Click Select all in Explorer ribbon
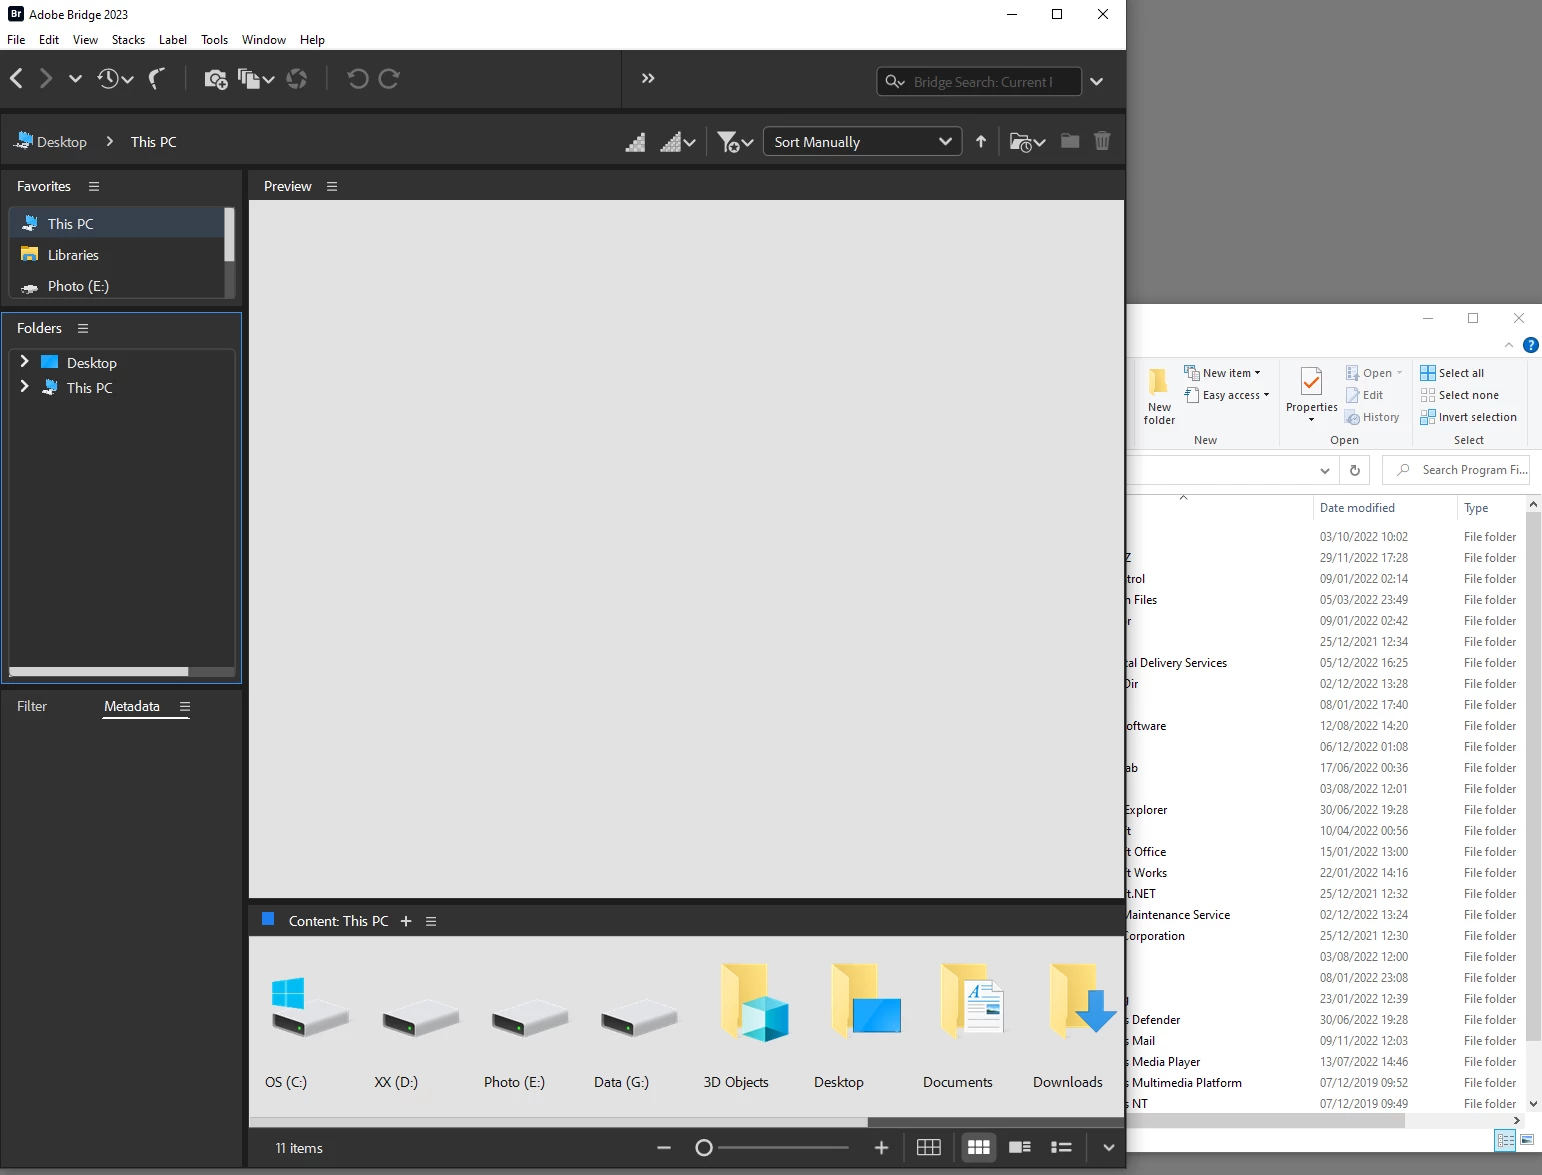 pos(1452,373)
